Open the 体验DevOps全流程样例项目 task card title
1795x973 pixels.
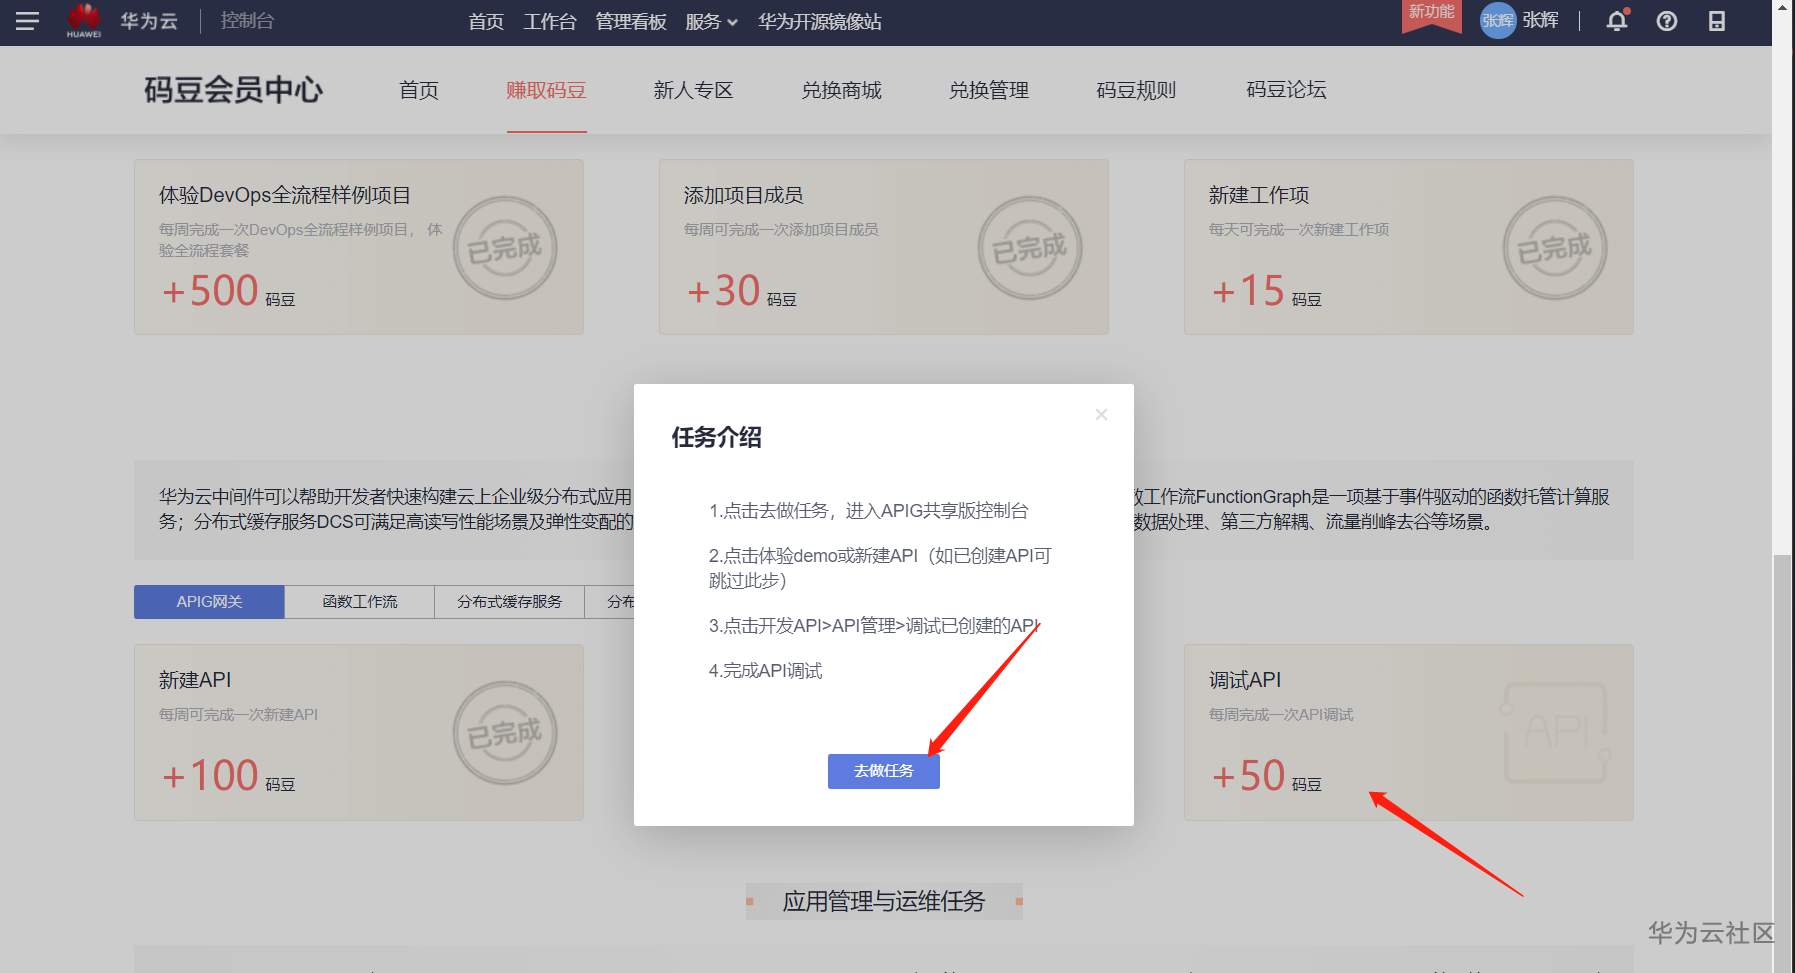coord(285,195)
